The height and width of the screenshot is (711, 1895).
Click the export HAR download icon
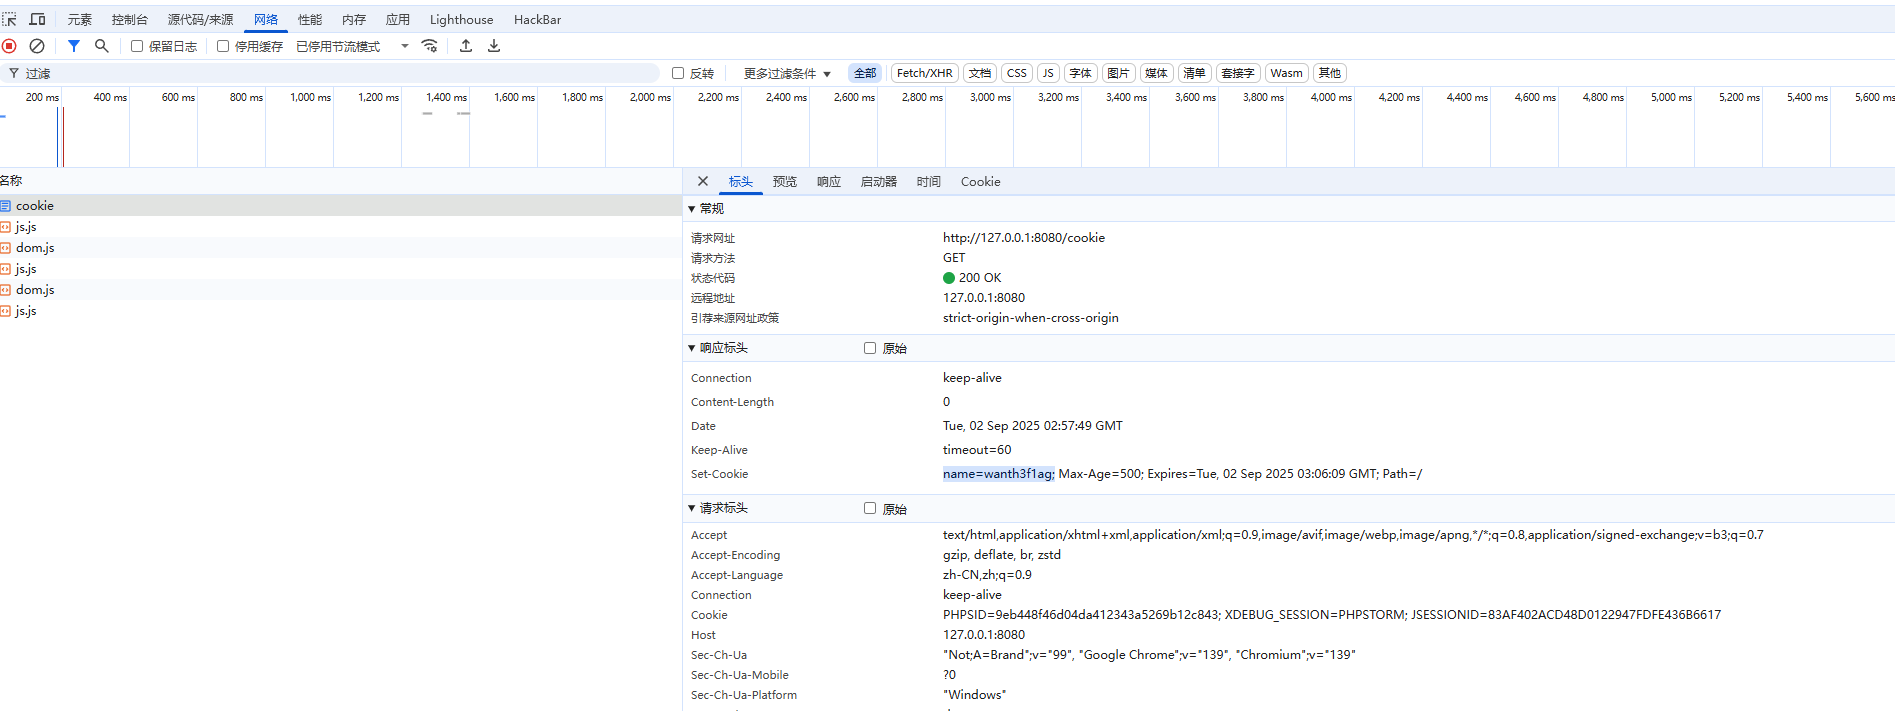pyautogui.click(x=494, y=46)
